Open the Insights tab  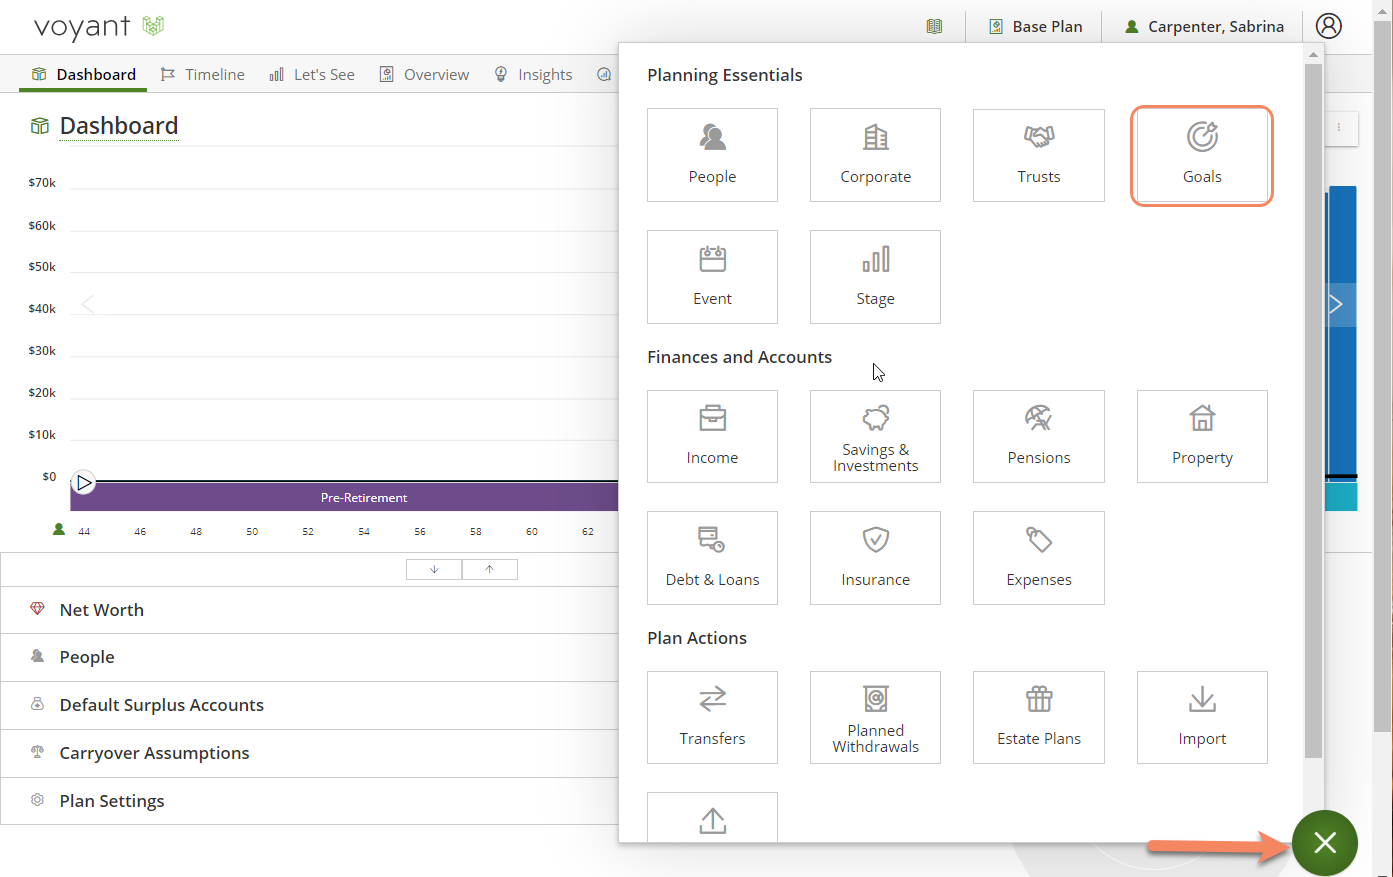[x=534, y=75]
